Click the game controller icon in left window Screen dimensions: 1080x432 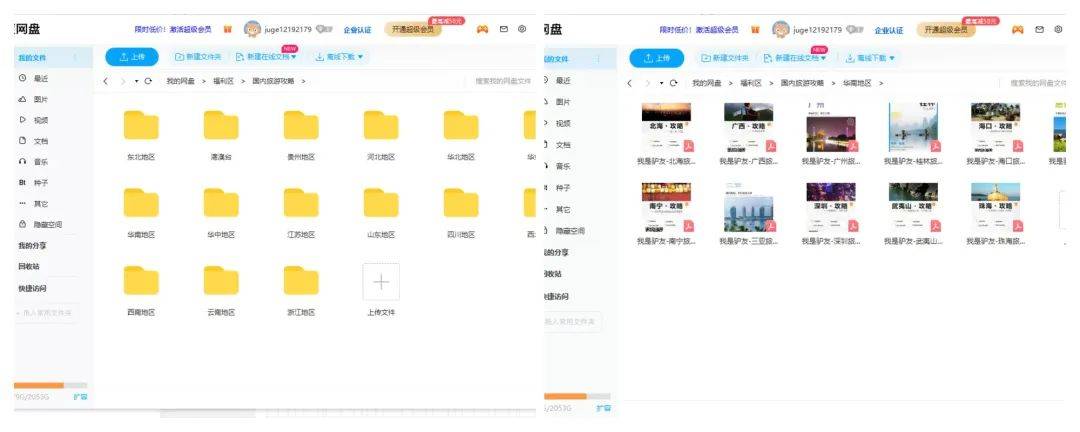[483, 30]
